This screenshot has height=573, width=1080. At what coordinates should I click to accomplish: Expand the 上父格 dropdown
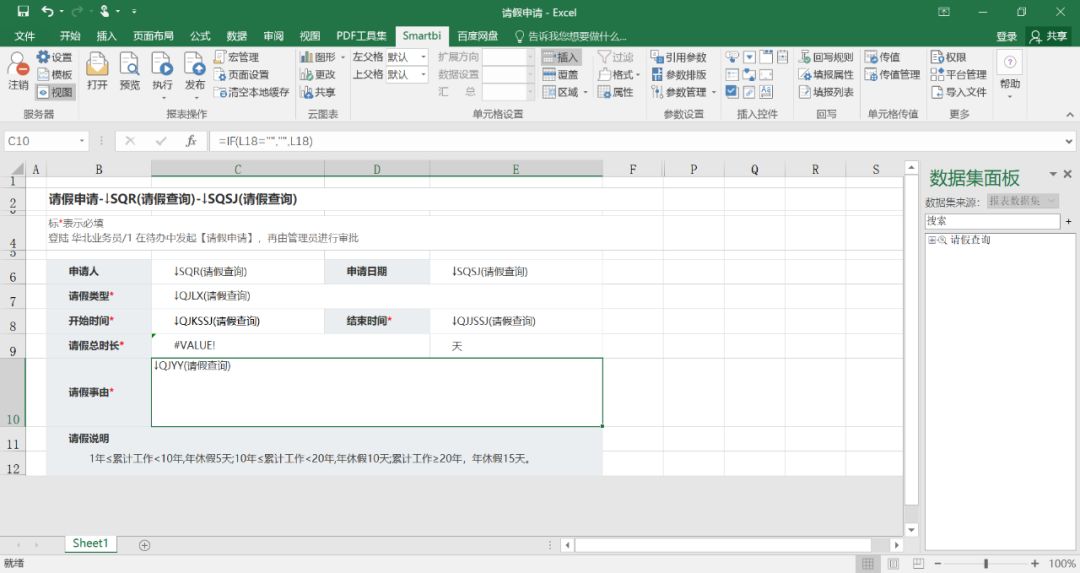(x=423, y=74)
